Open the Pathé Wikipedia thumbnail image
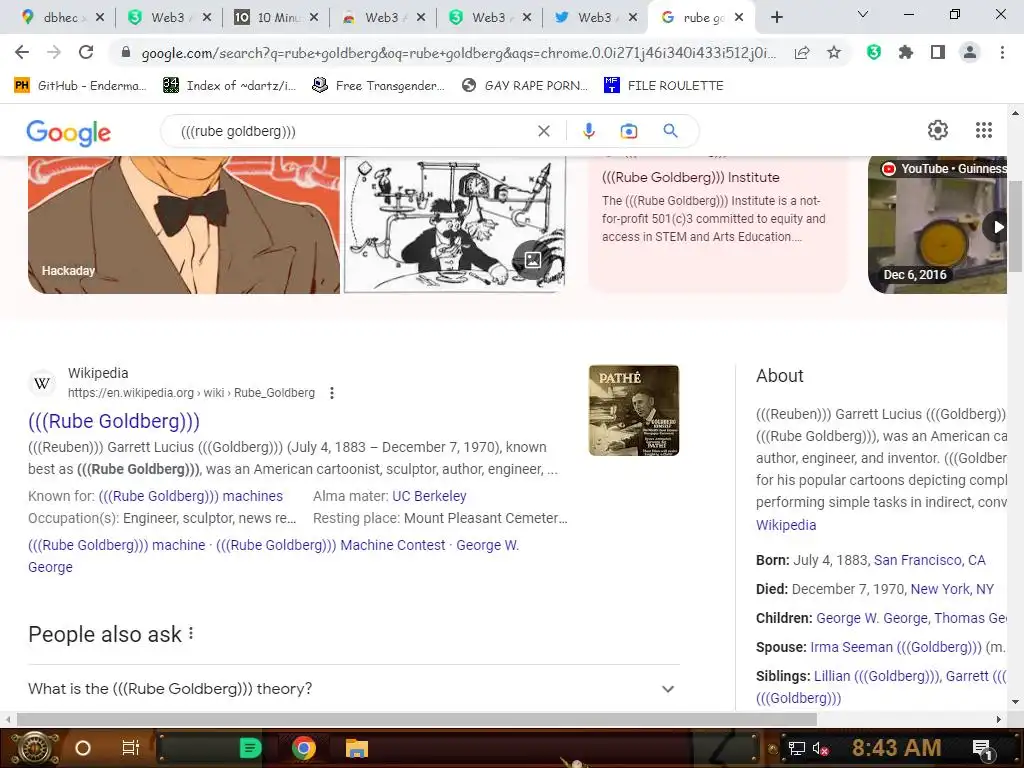 pos(633,410)
